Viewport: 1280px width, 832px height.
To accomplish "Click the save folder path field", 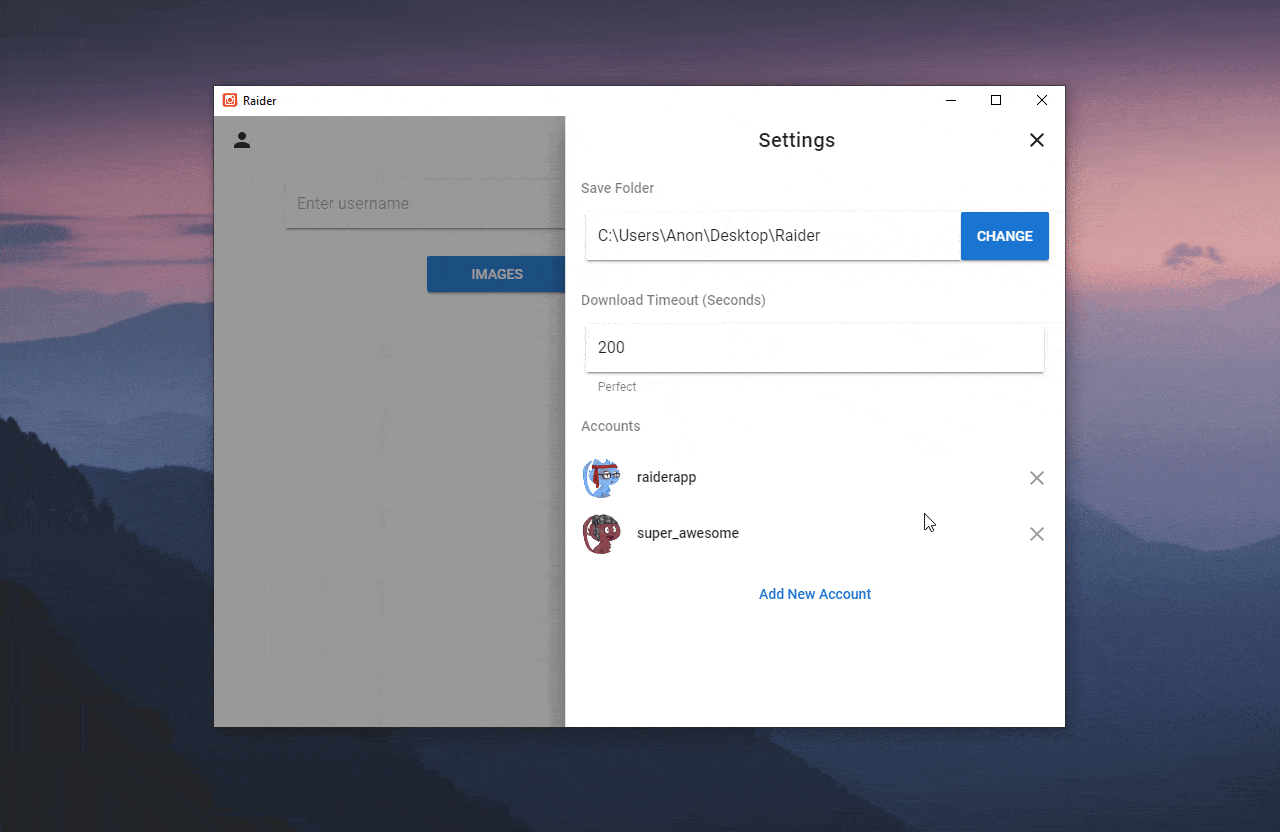I will tap(772, 236).
